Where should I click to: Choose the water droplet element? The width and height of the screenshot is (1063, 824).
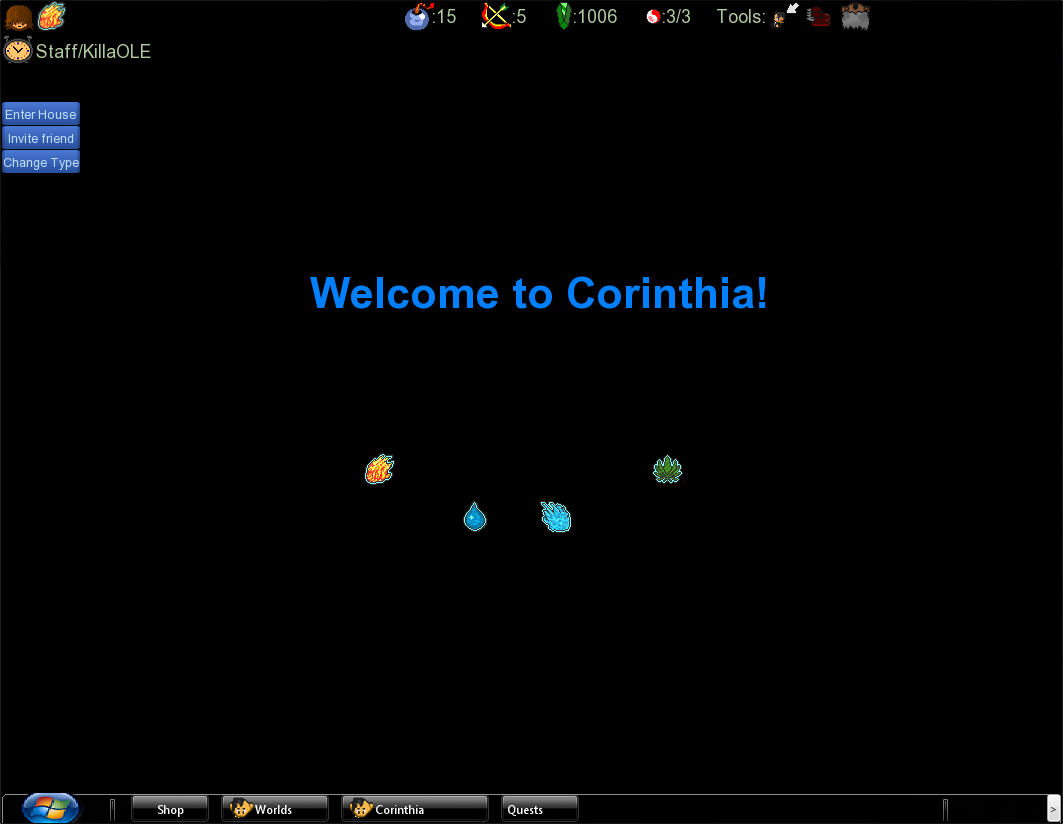click(x=475, y=517)
